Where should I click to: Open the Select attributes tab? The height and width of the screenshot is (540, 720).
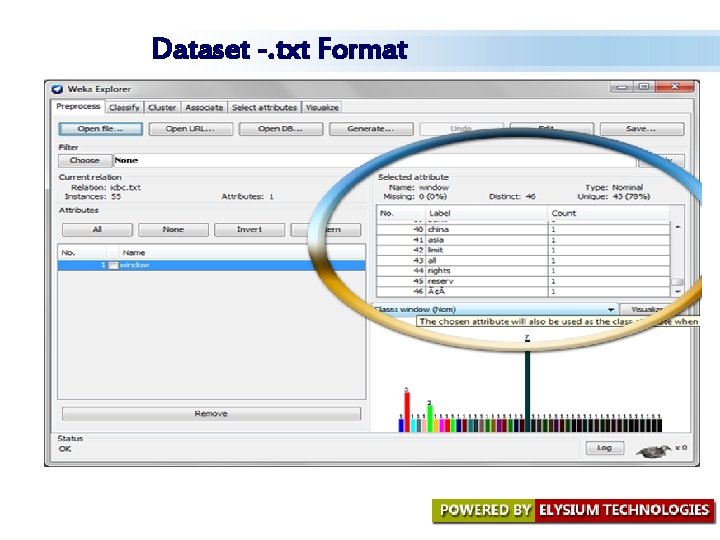tap(264, 107)
